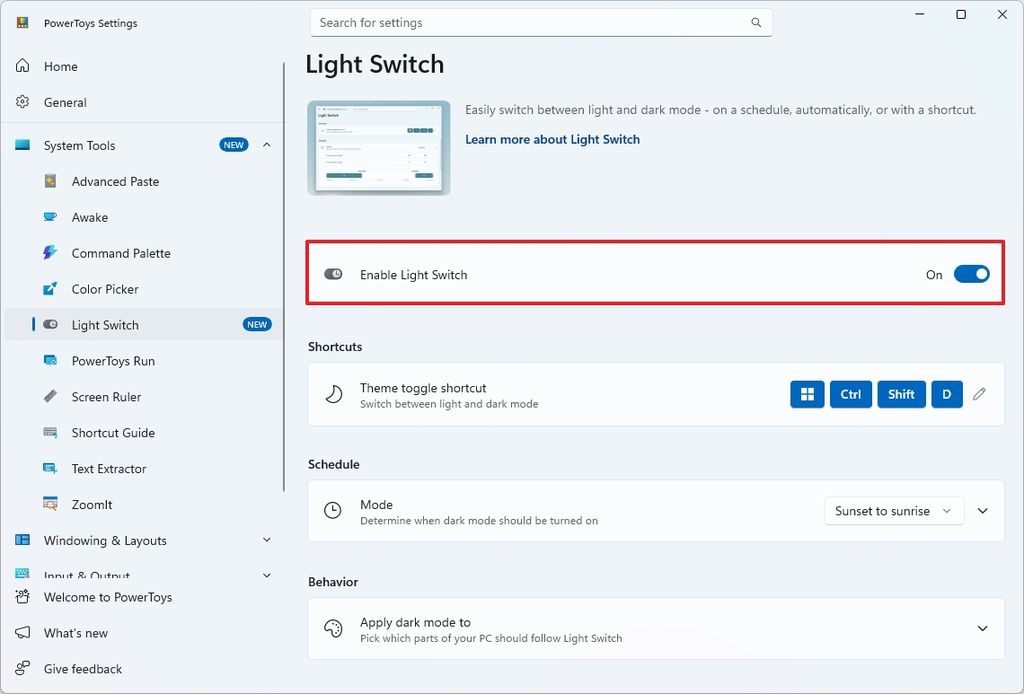Click the PowerToys app logo icon
Screen dimensions: 1024x694
click(22, 23)
